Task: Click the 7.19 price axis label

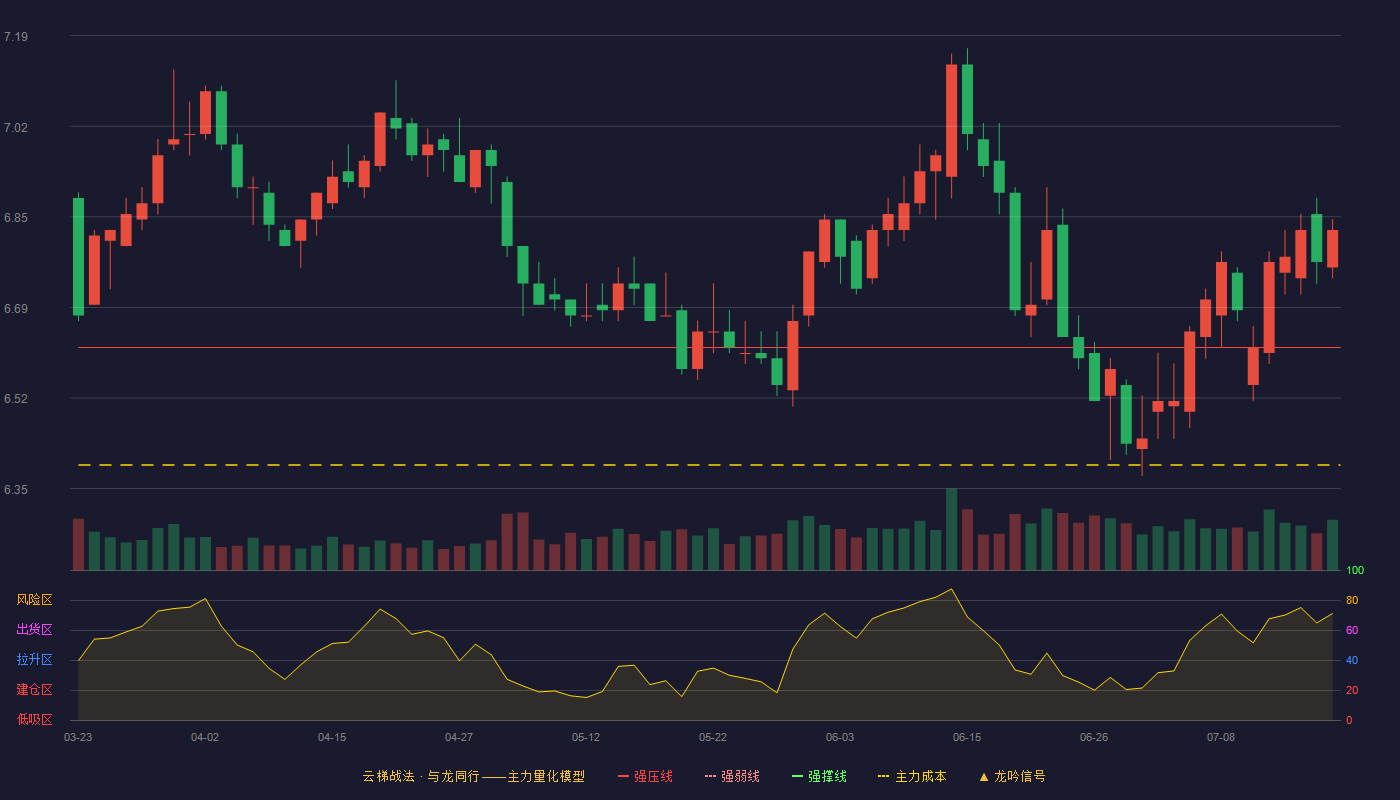Action: (x=16, y=37)
